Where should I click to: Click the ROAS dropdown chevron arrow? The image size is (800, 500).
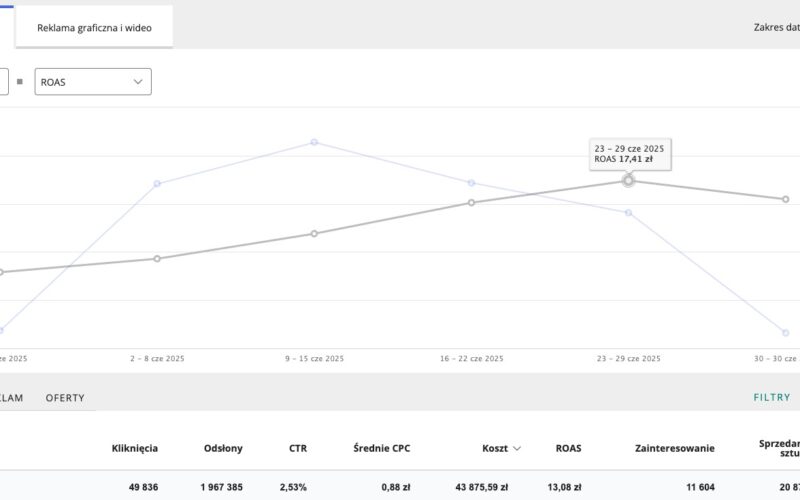click(x=138, y=82)
